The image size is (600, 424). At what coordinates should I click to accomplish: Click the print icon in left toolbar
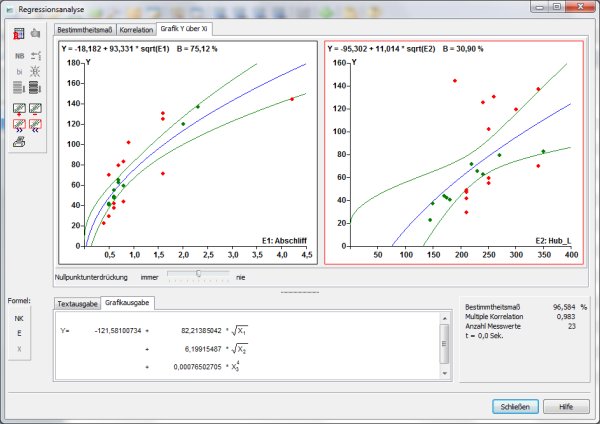pos(19,142)
